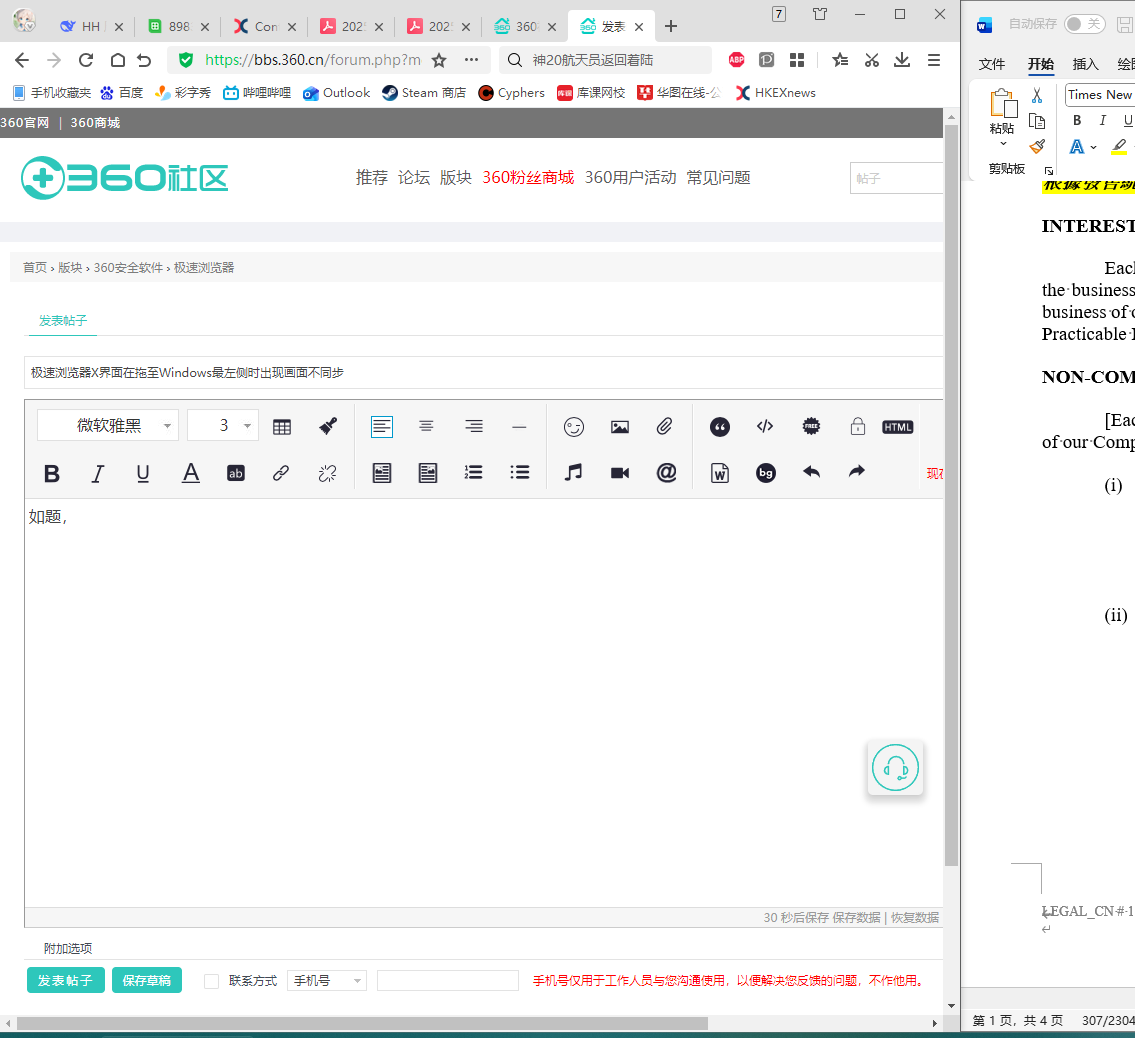This screenshot has width=1135, height=1038.
Task: Open the 微软雅黑 font dropdown
Action: [x=108, y=426]
